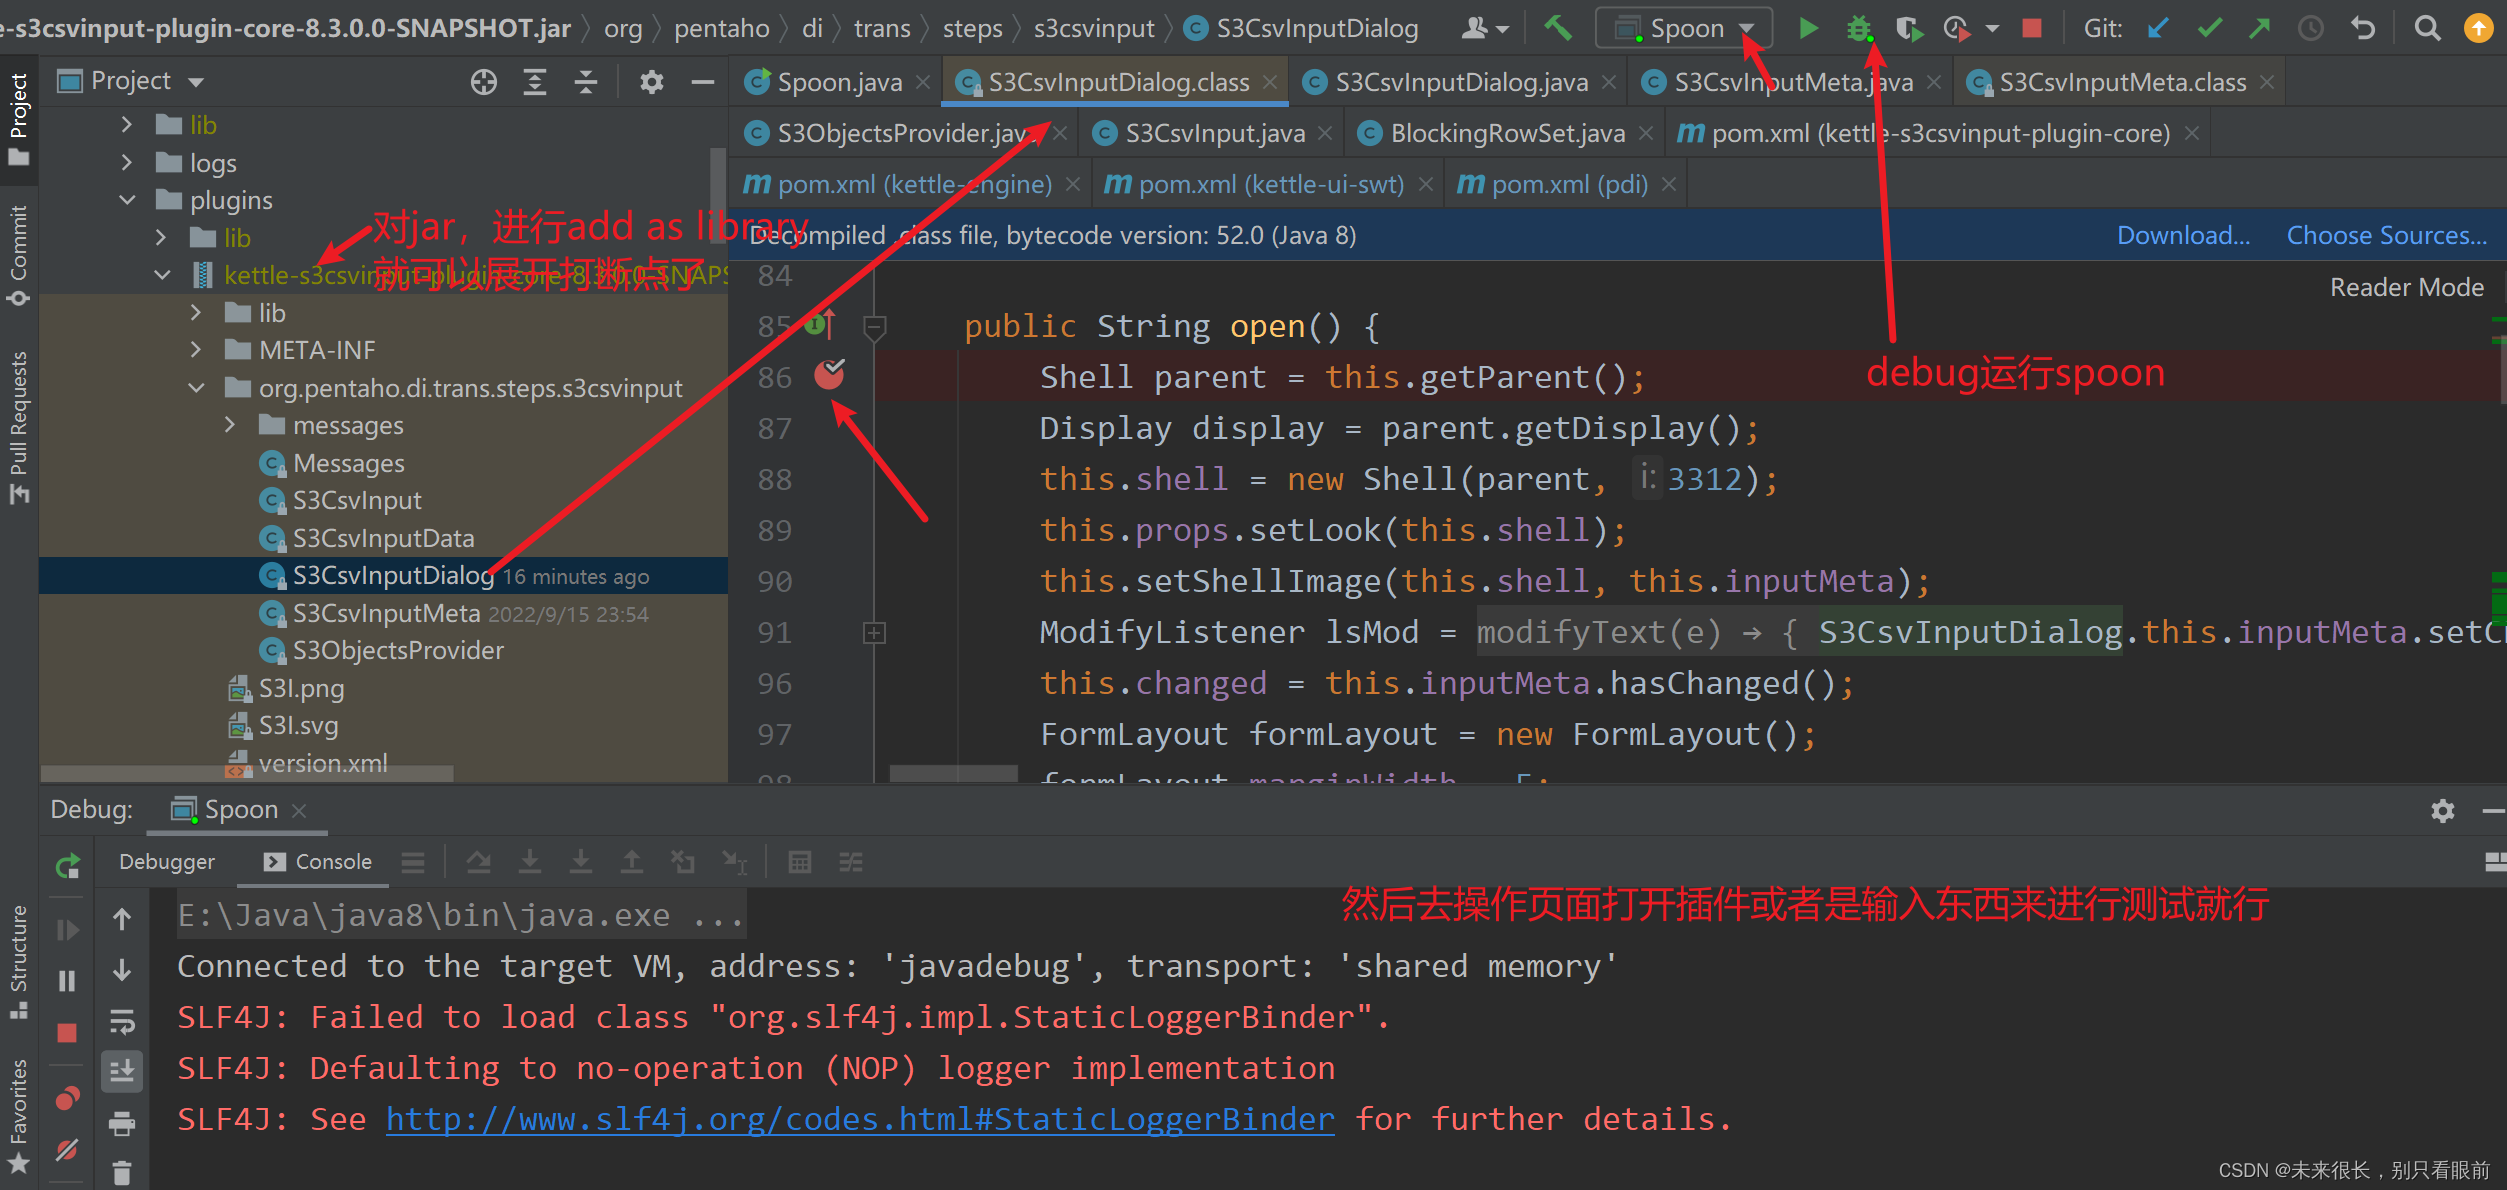Rerun the Spoon debug session
2507x1190 pixels.
(x=66, y=866)
